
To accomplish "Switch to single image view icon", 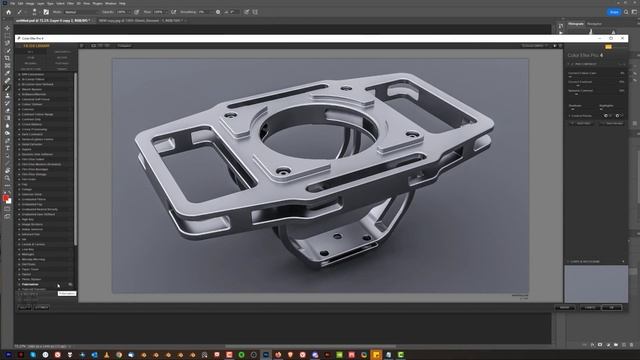I will click(x=93, y=46).
